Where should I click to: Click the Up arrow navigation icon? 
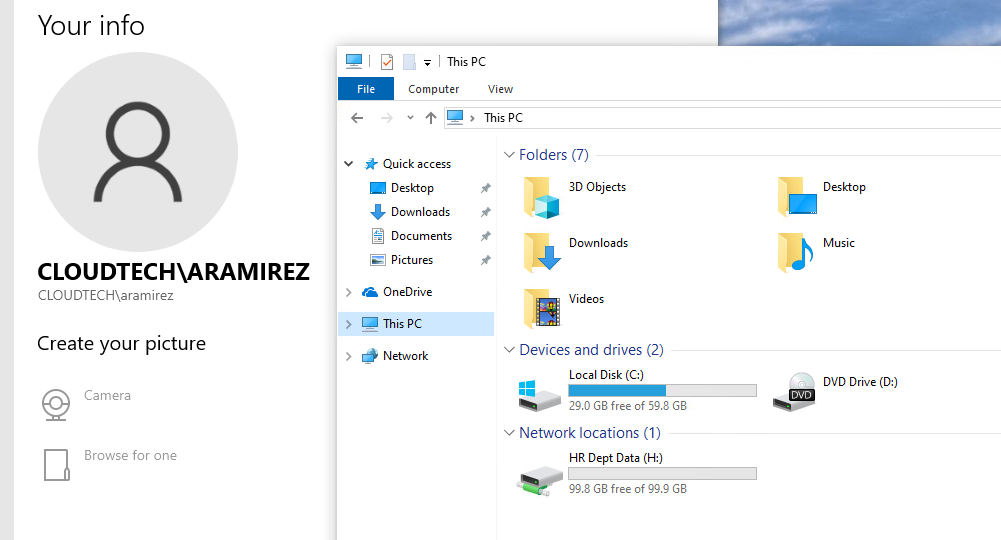click(x=431, y=118)
